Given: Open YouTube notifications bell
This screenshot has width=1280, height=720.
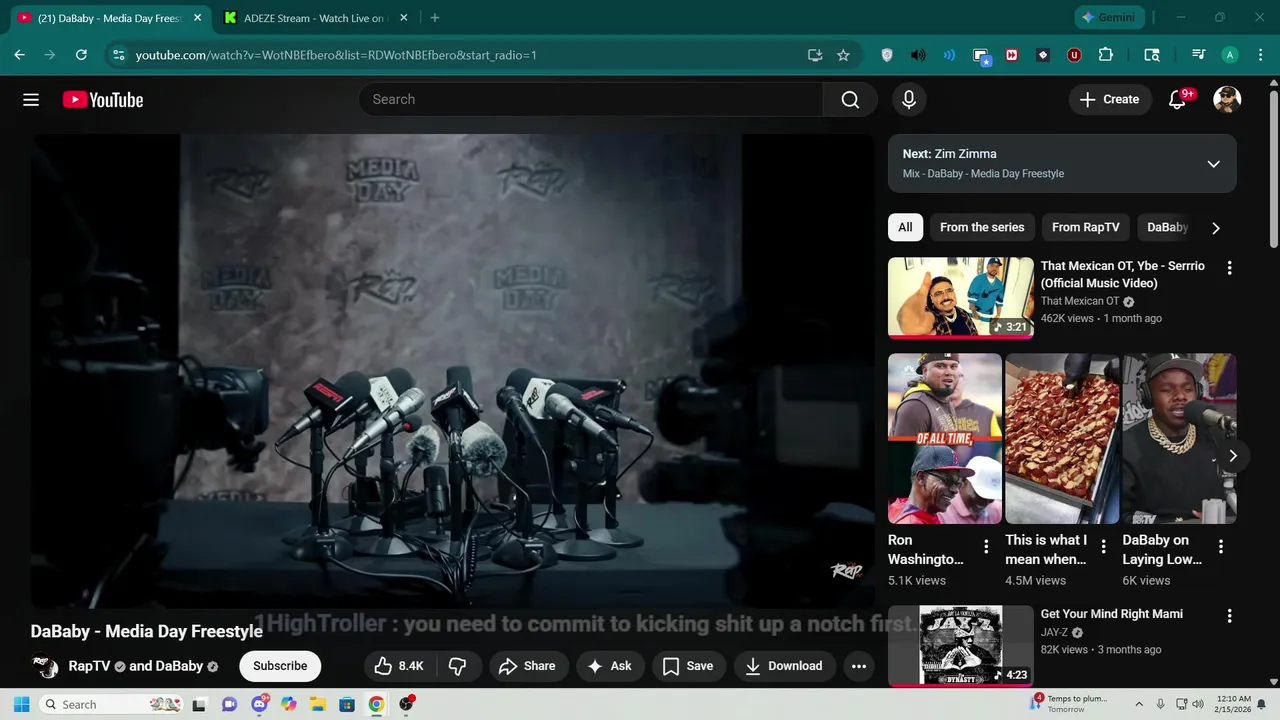Looking at the screenshot, I should pyautogui.click(x=1178, y=99).
